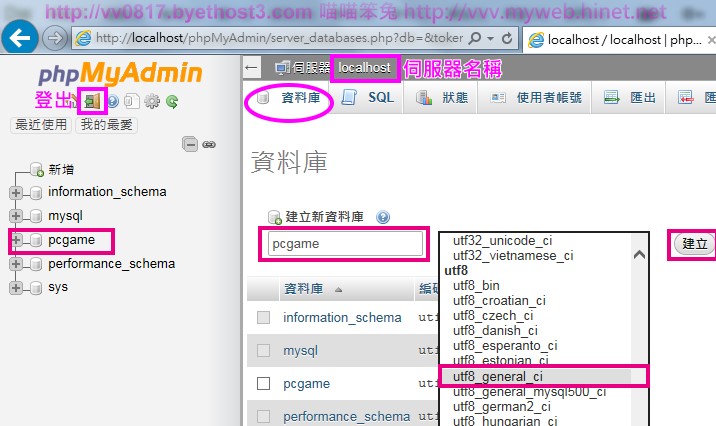Expand the pcgame tree node
The width and height of the screenshot is (716, 426).
pos(16,240)
